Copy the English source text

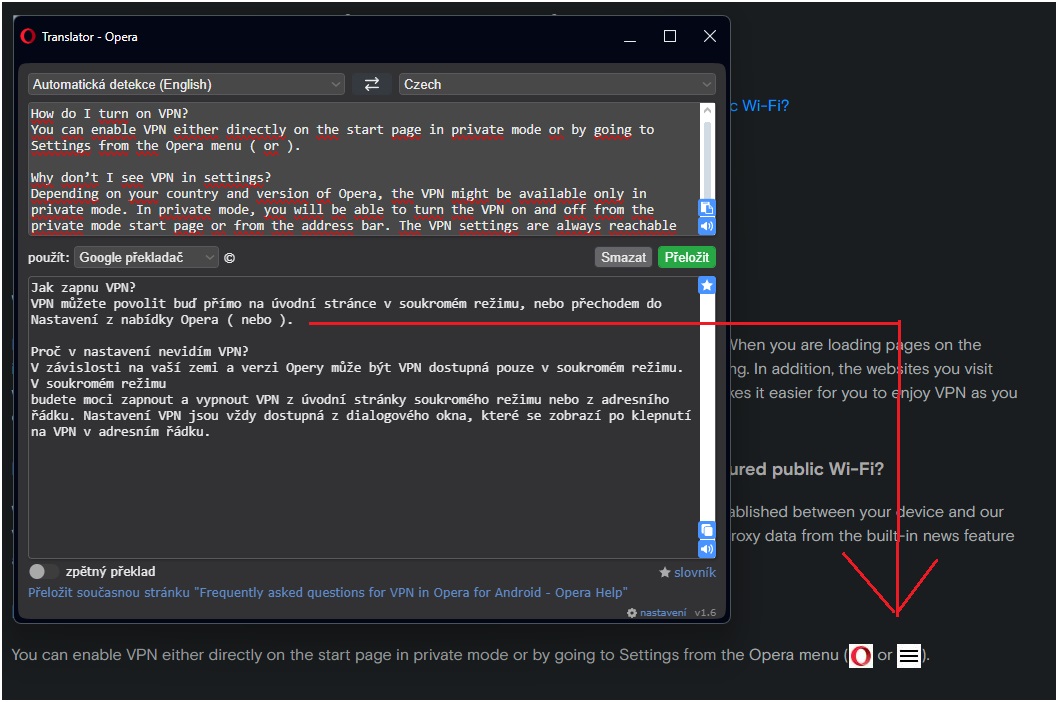tap(706, 208)
